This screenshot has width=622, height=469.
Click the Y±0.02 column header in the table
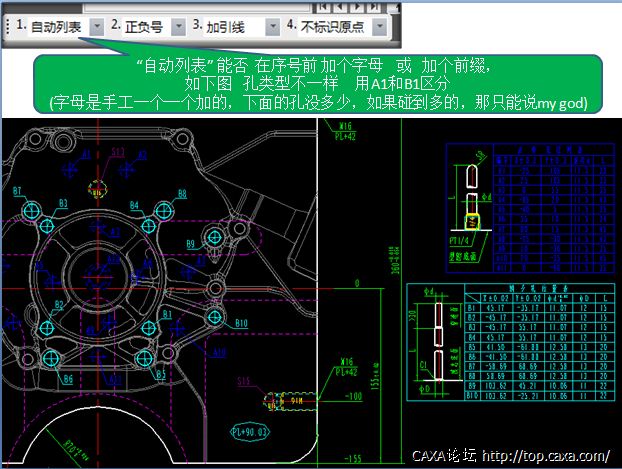tap(528, 298)
